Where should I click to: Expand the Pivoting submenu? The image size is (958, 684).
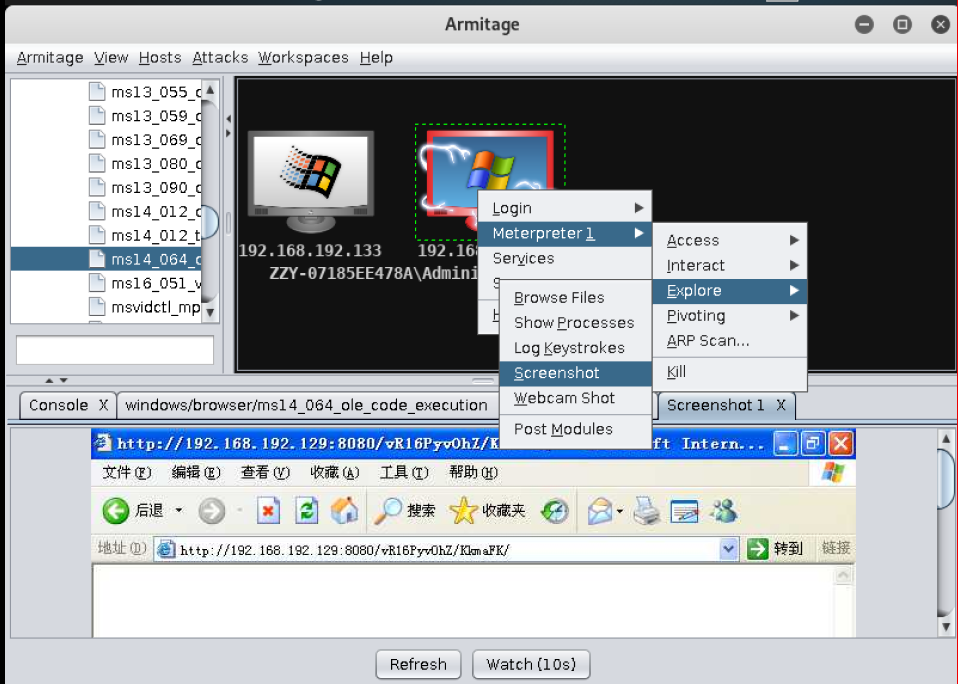(x=730, y=316)
